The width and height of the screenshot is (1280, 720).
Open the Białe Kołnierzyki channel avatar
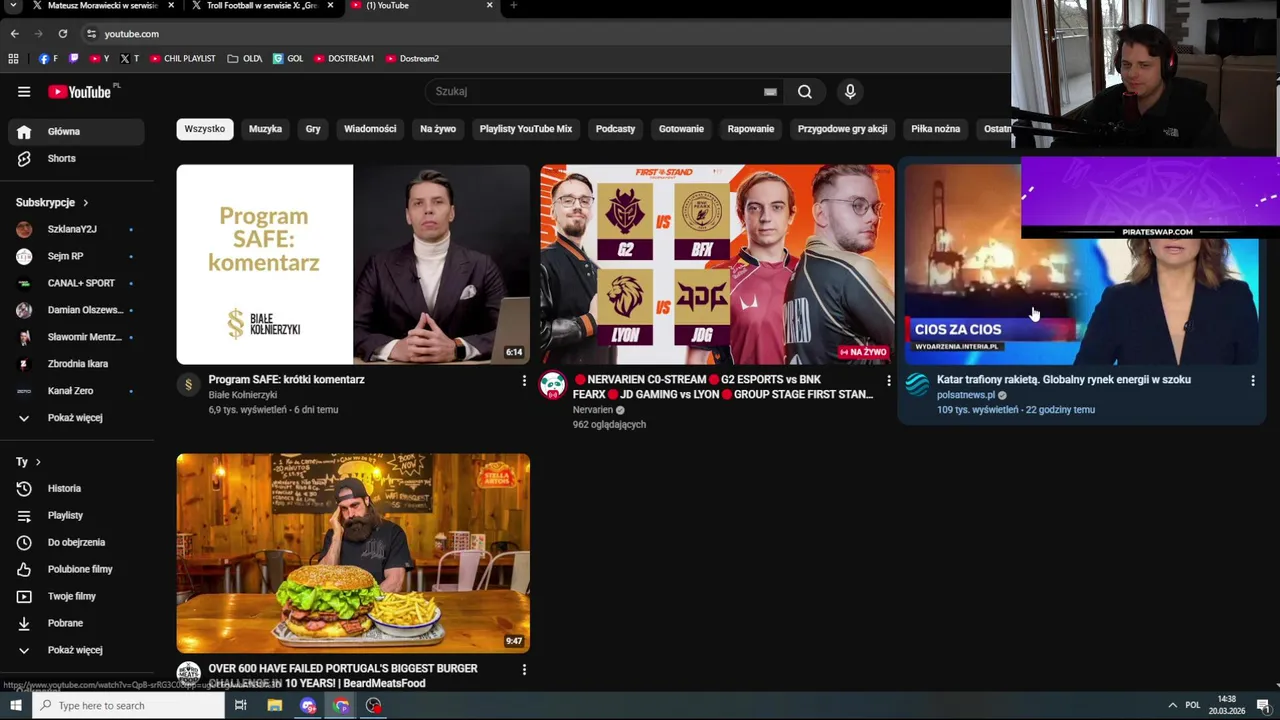click(x=189, y=385)
